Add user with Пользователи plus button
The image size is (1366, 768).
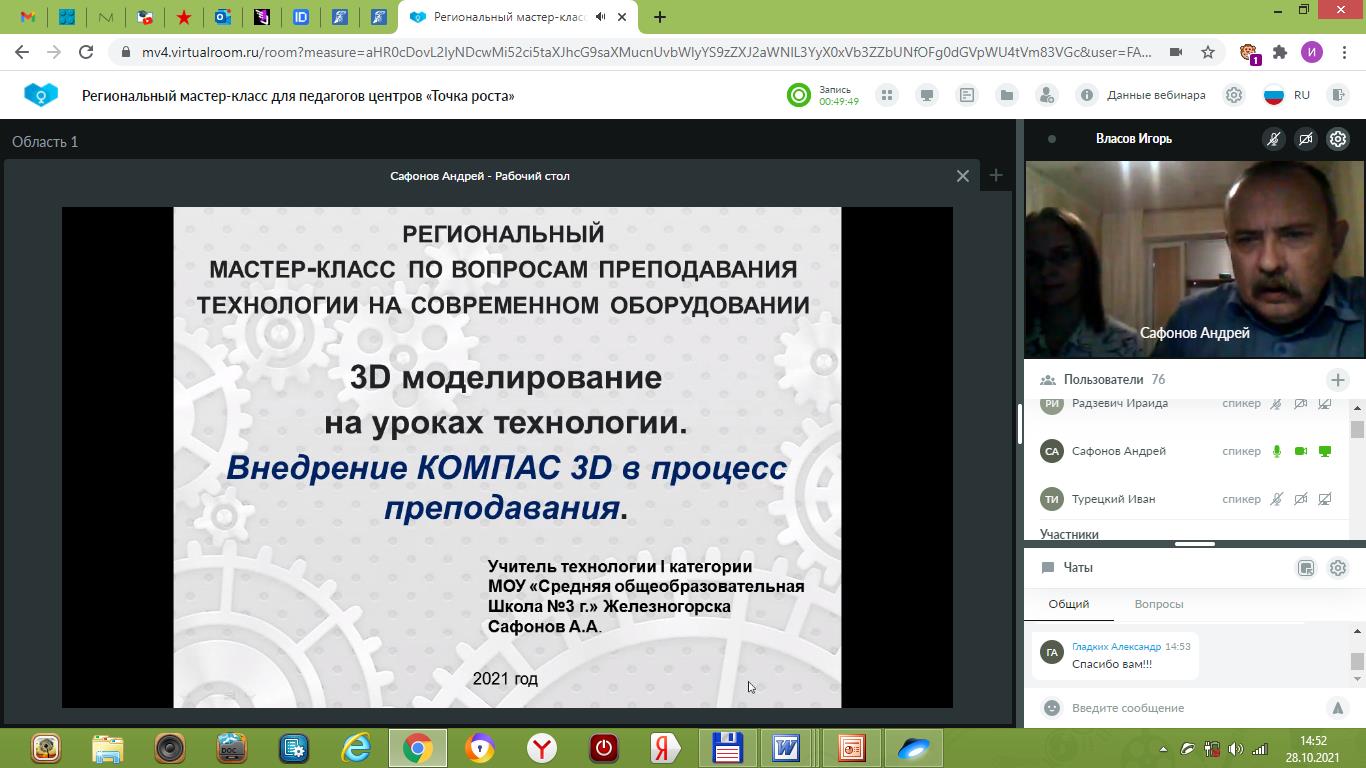tap(1338, 380)
